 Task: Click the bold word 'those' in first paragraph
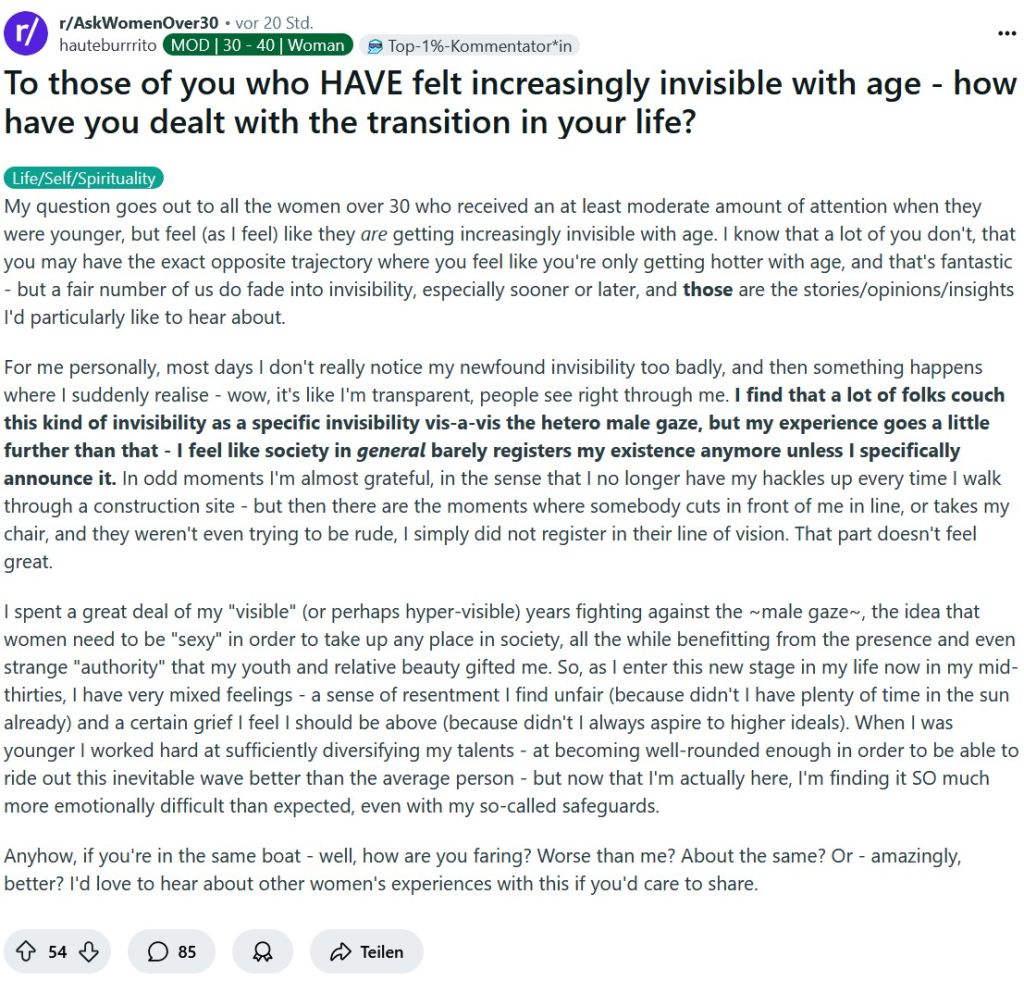pyautogui.click(x=707, y=289)
